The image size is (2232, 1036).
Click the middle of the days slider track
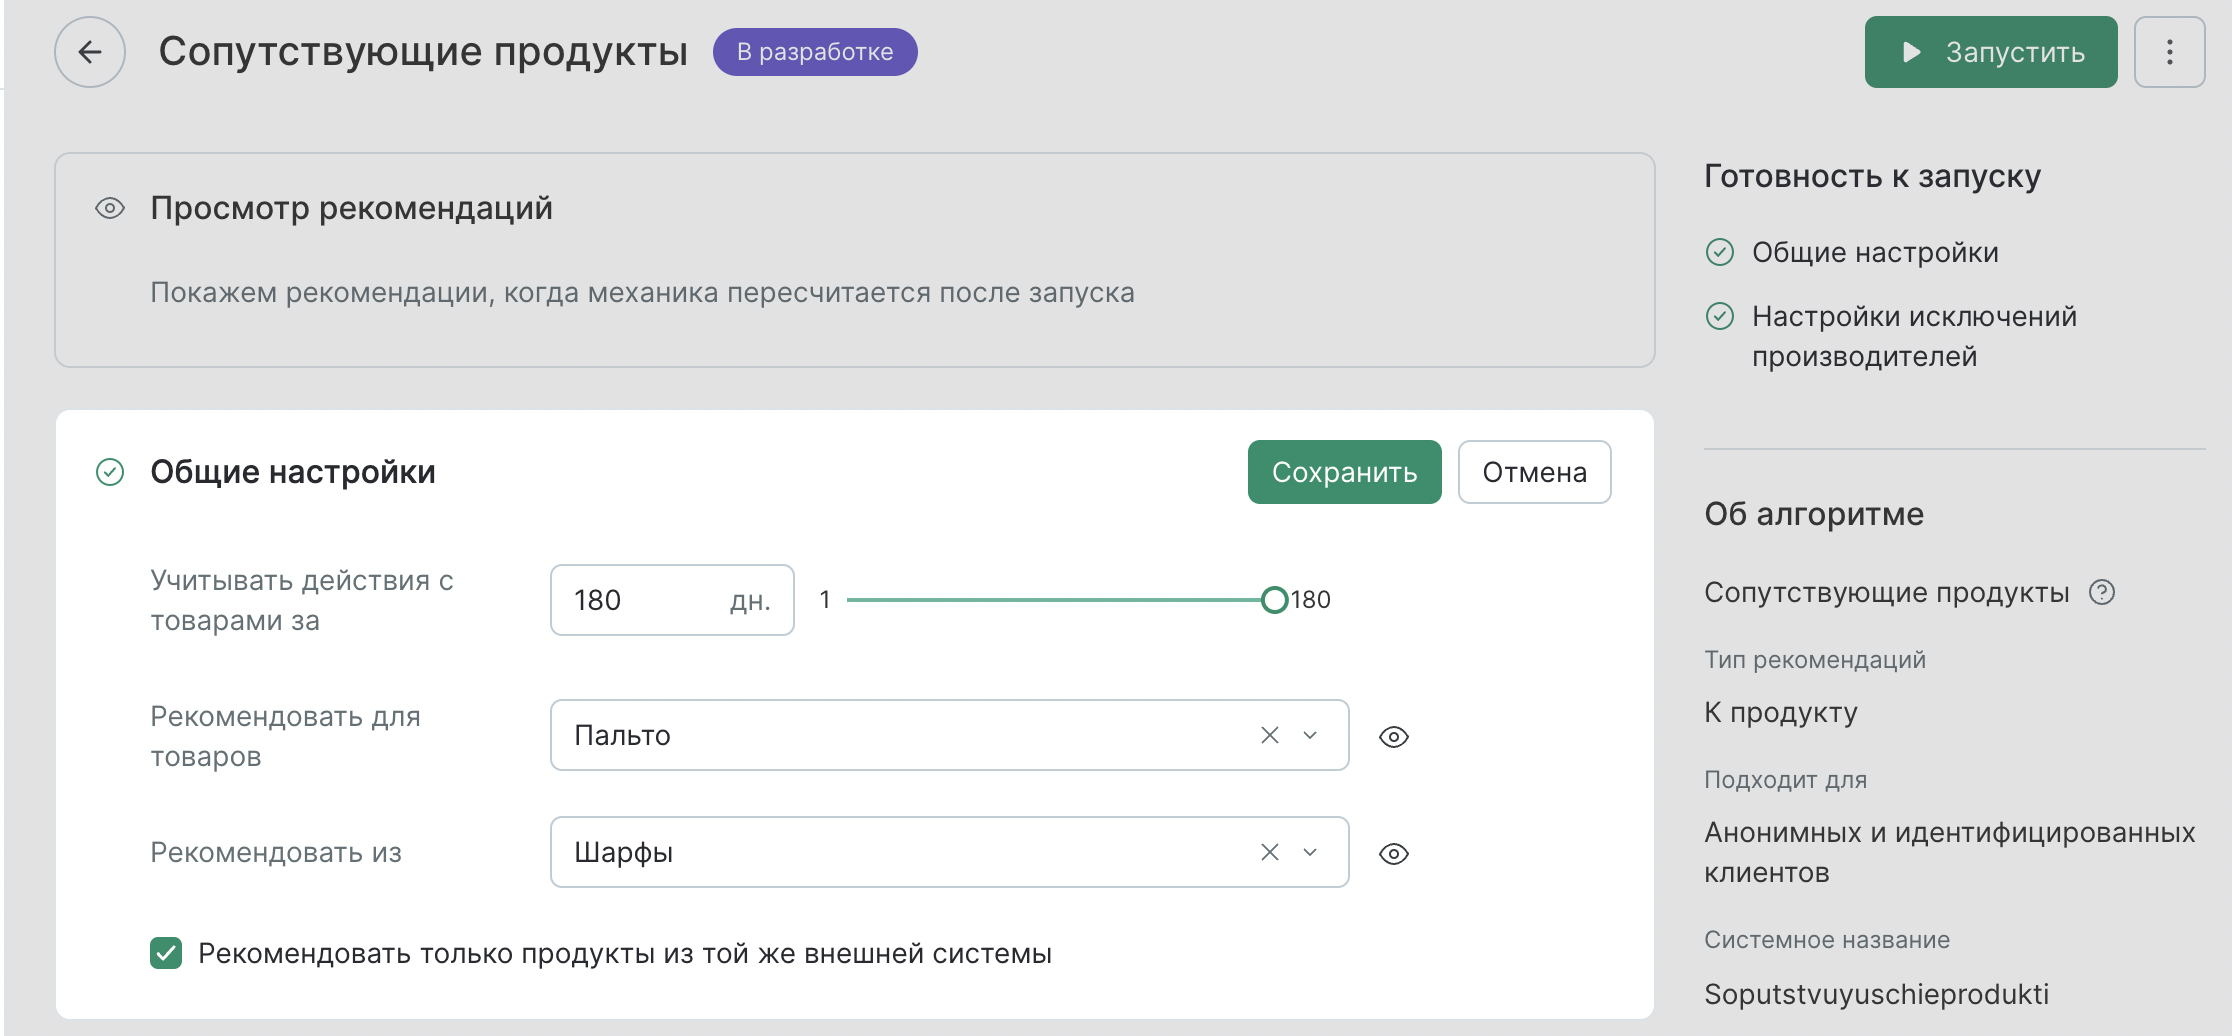[1060, 600]
